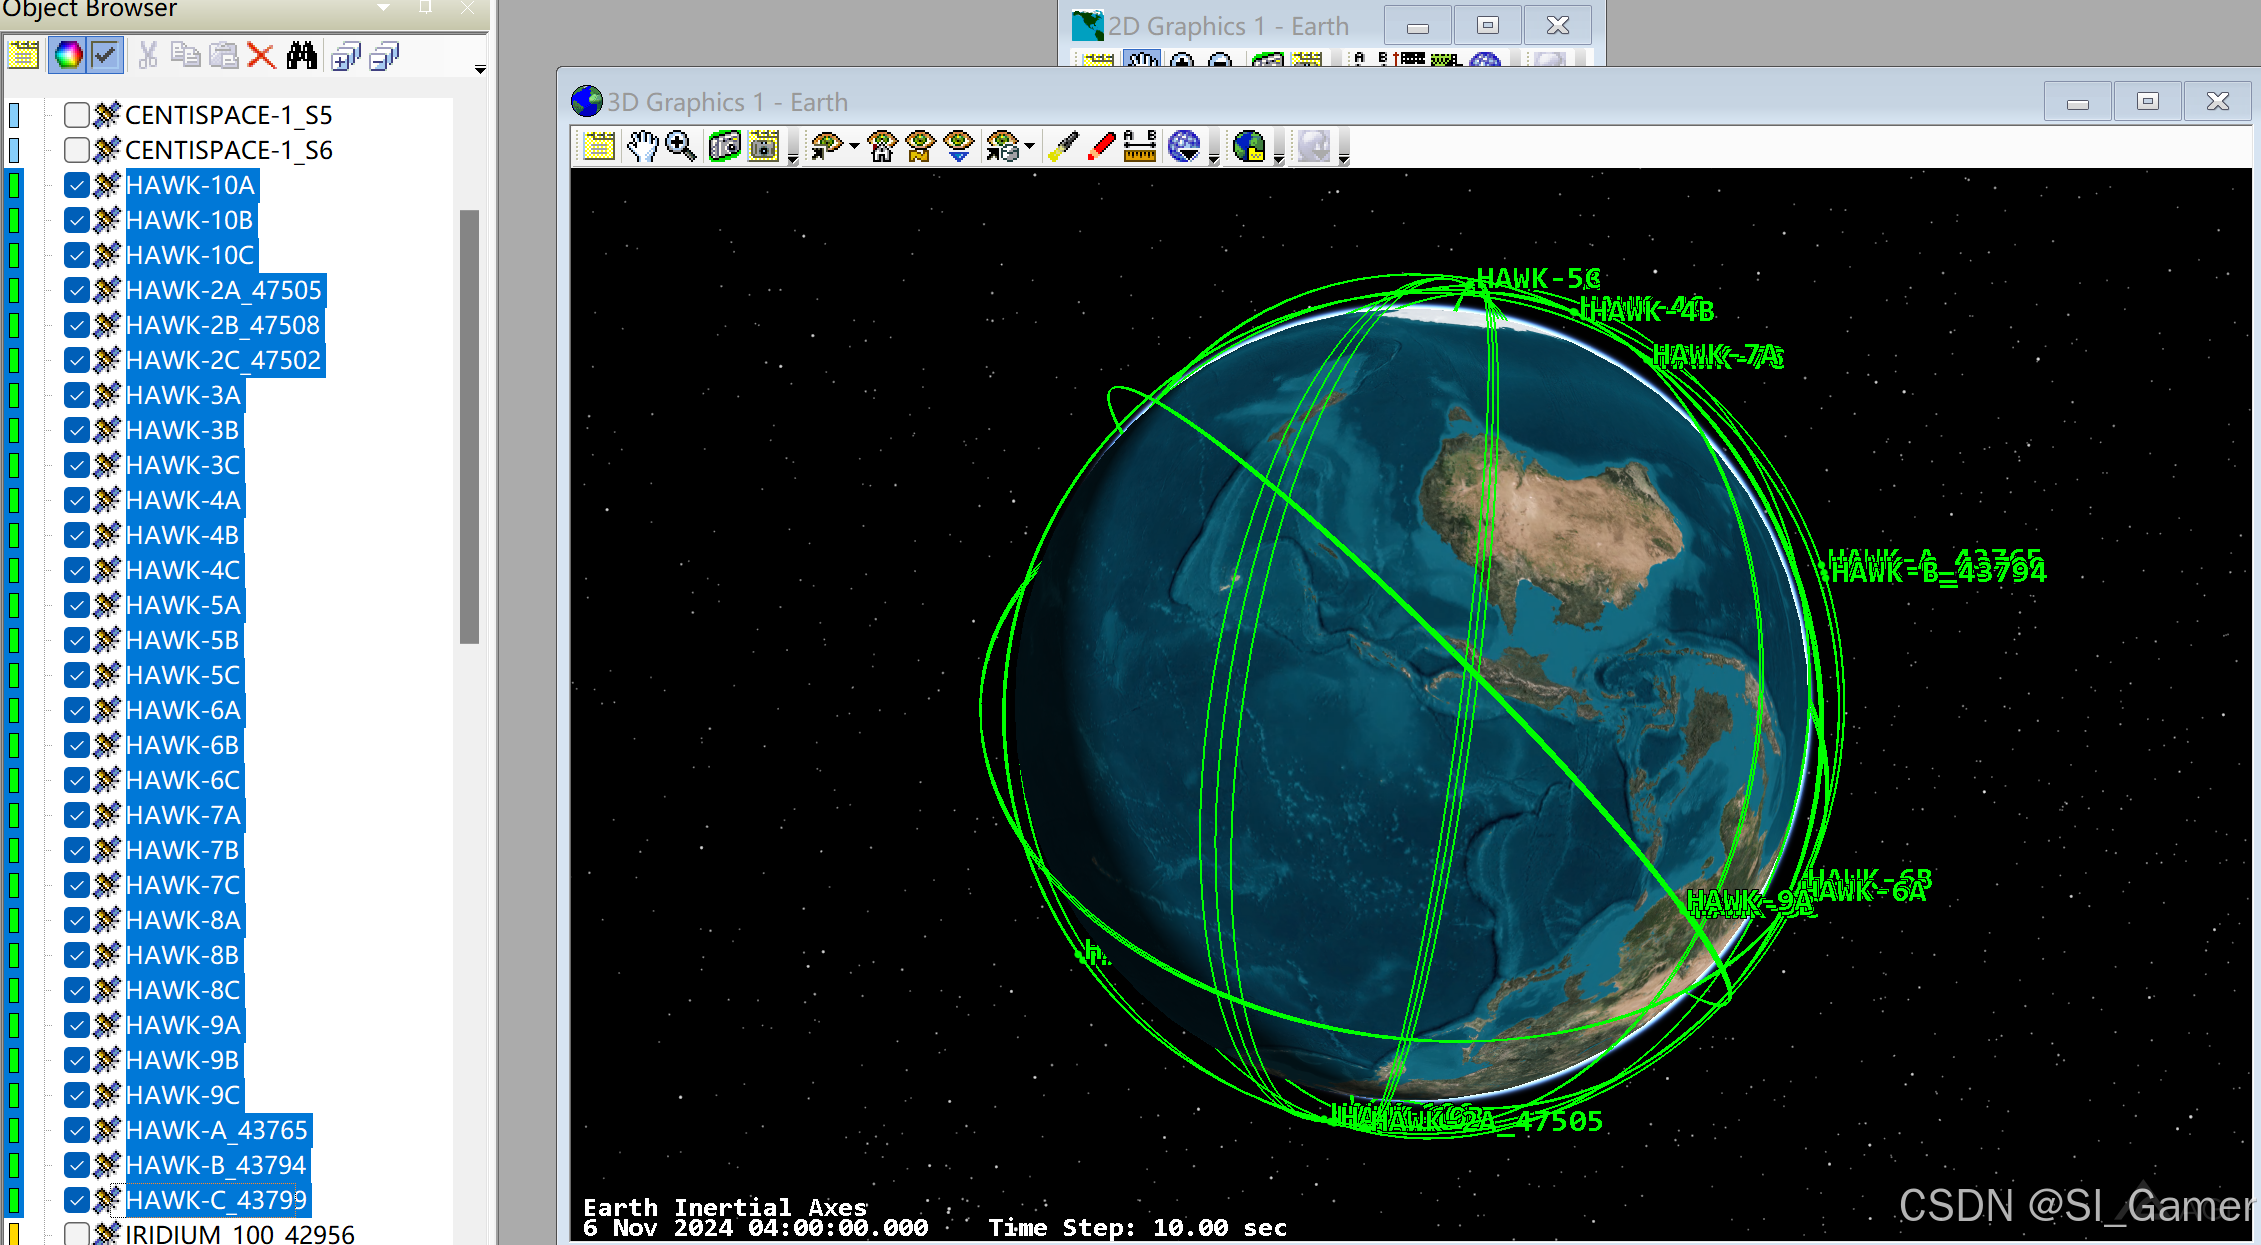This screenshot has width=2261, height=1245.
Task: Open the view-from eye dropdown arrow
Action: 855,147
